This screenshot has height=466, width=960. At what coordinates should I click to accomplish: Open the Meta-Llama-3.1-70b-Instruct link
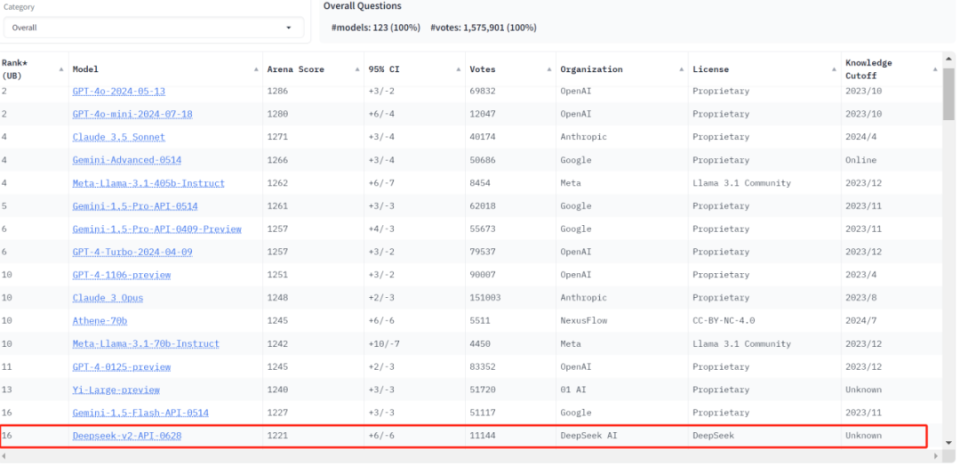(x=146, y=344)
